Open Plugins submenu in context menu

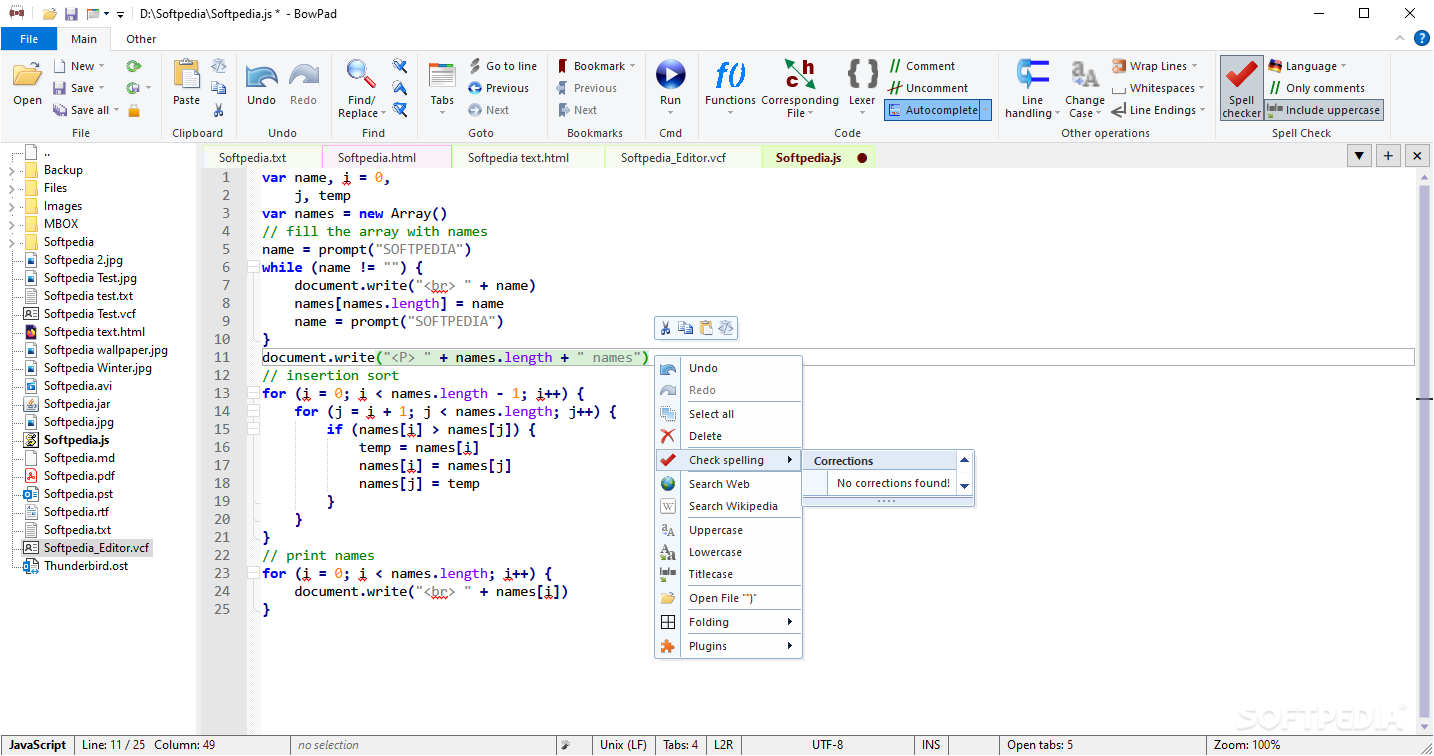pyautogui.click(x=728, y=646)
